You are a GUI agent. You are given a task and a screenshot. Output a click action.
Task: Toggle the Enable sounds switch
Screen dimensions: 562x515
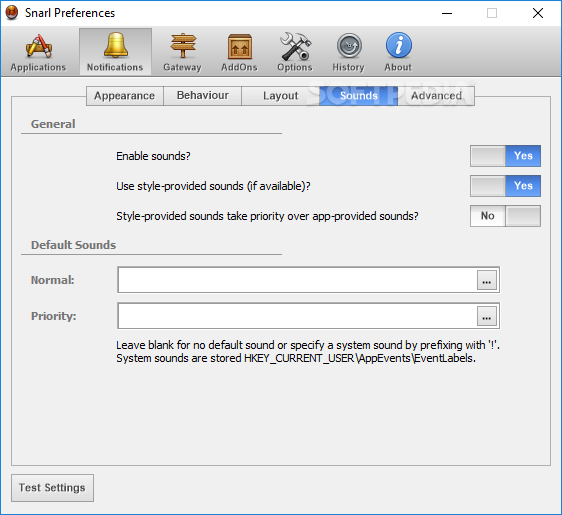click(505, 156)
